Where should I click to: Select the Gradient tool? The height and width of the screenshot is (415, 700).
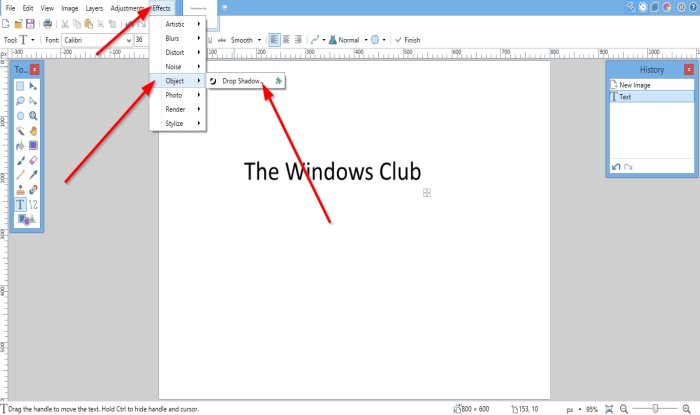point(33,145)
